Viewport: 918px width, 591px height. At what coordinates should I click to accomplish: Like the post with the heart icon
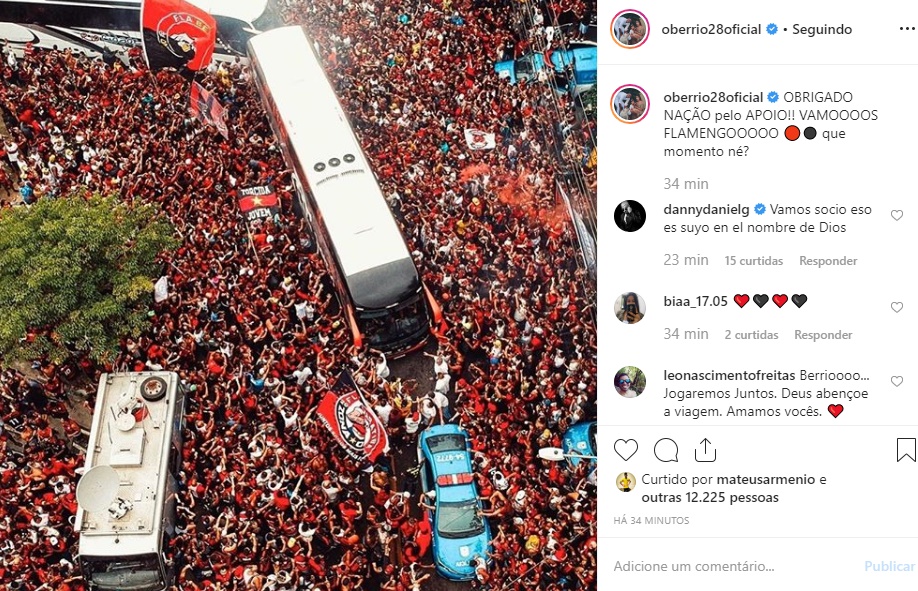[x=625, y=450]
